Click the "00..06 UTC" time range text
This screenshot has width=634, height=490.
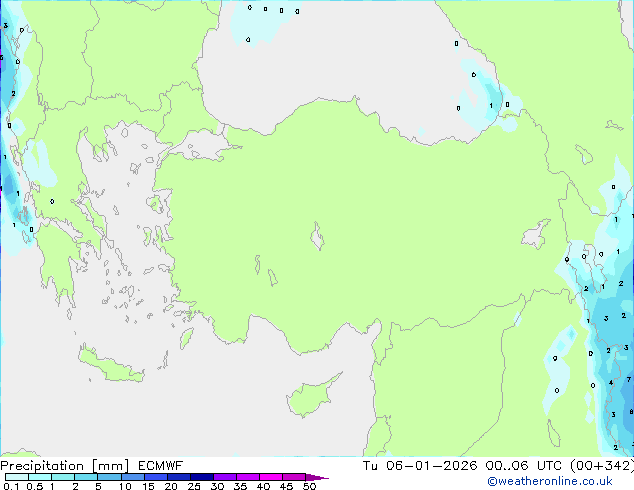tap(523, 466)
